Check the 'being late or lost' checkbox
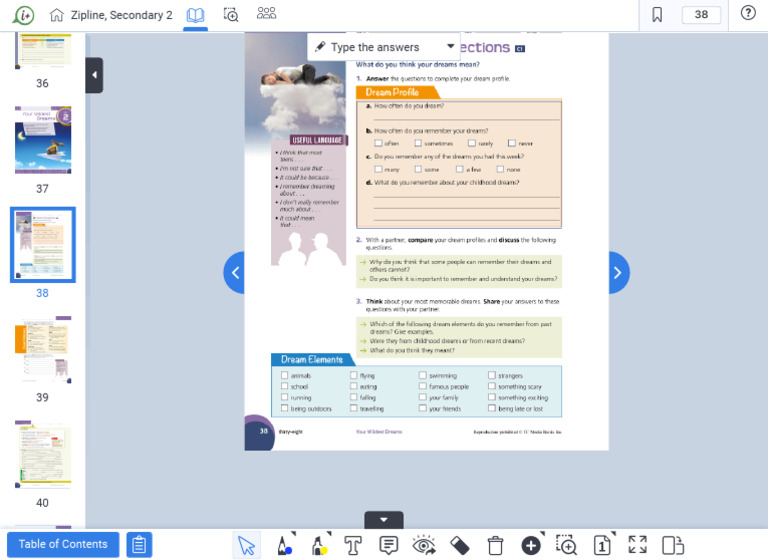Screen dimensions: 768x560 click(x=492, y=408)
